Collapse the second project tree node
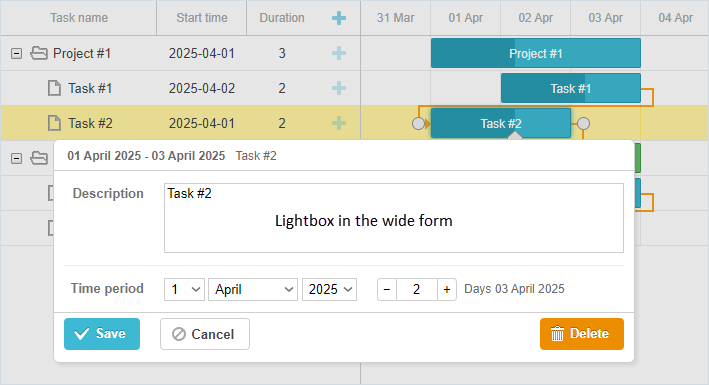The image size is (709, 385). pyautogui.click(x=16, y=158)
